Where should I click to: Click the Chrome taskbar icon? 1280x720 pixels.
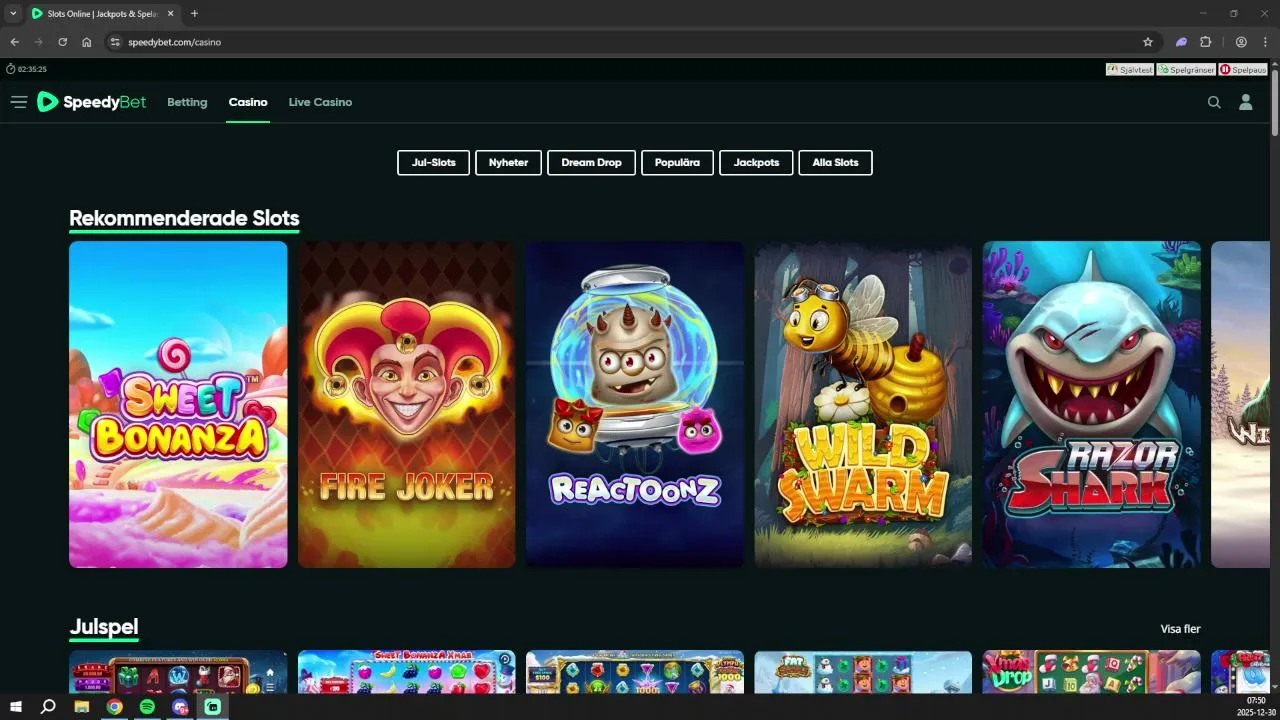pyautogui.click(x=115, y=706)
